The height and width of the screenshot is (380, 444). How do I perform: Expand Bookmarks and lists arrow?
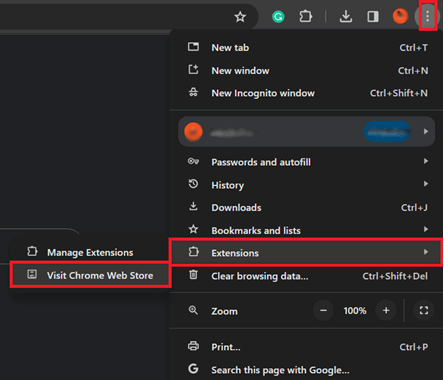pyautogui.click(x=426, y=229)
